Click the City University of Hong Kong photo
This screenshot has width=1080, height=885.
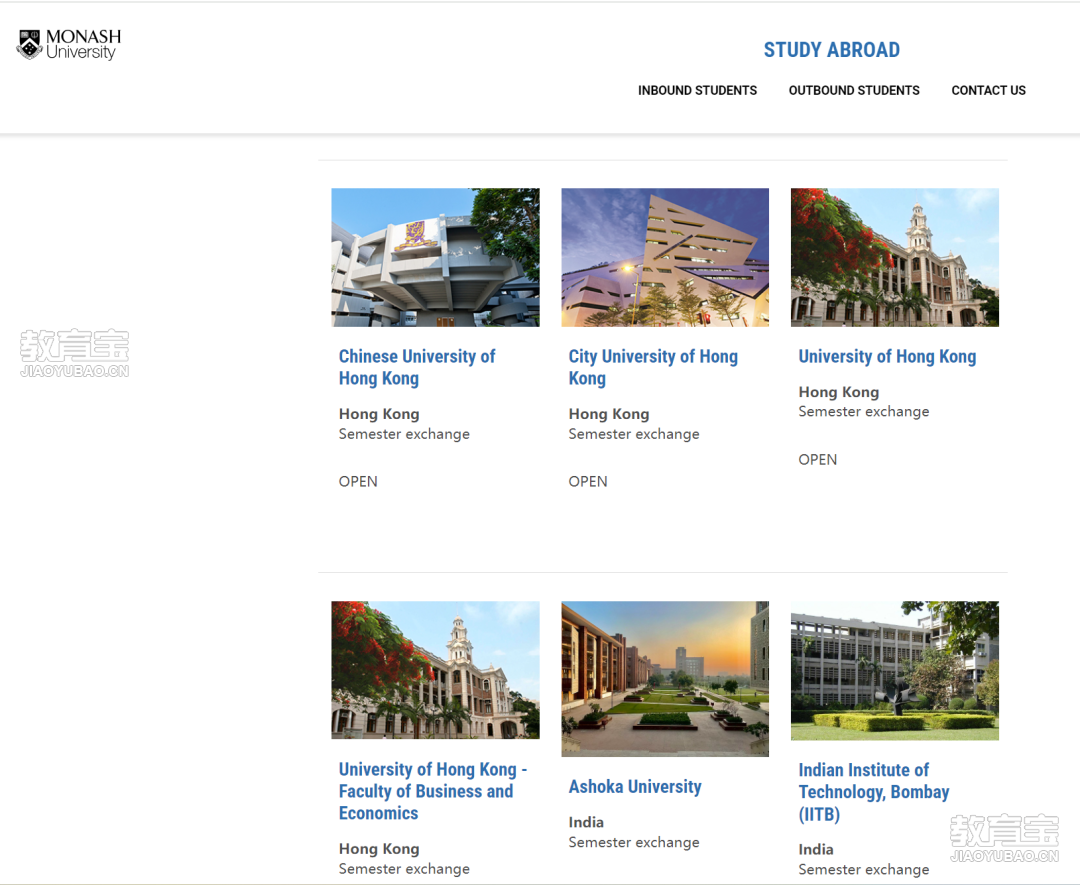[665, 257]
